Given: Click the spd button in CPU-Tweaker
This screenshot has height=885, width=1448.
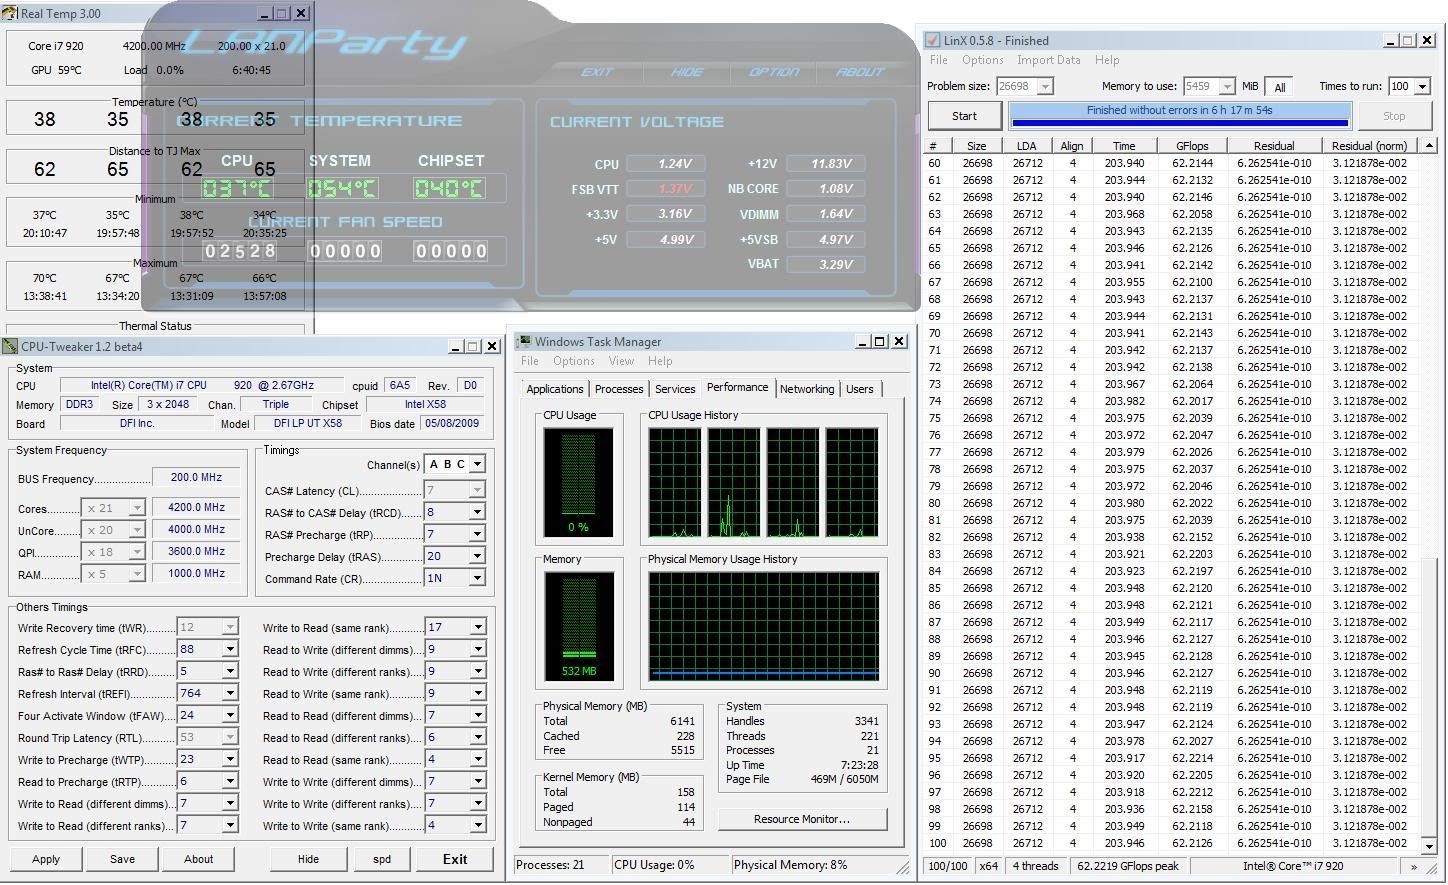Looking at the screenshot, I should point(382,859).
